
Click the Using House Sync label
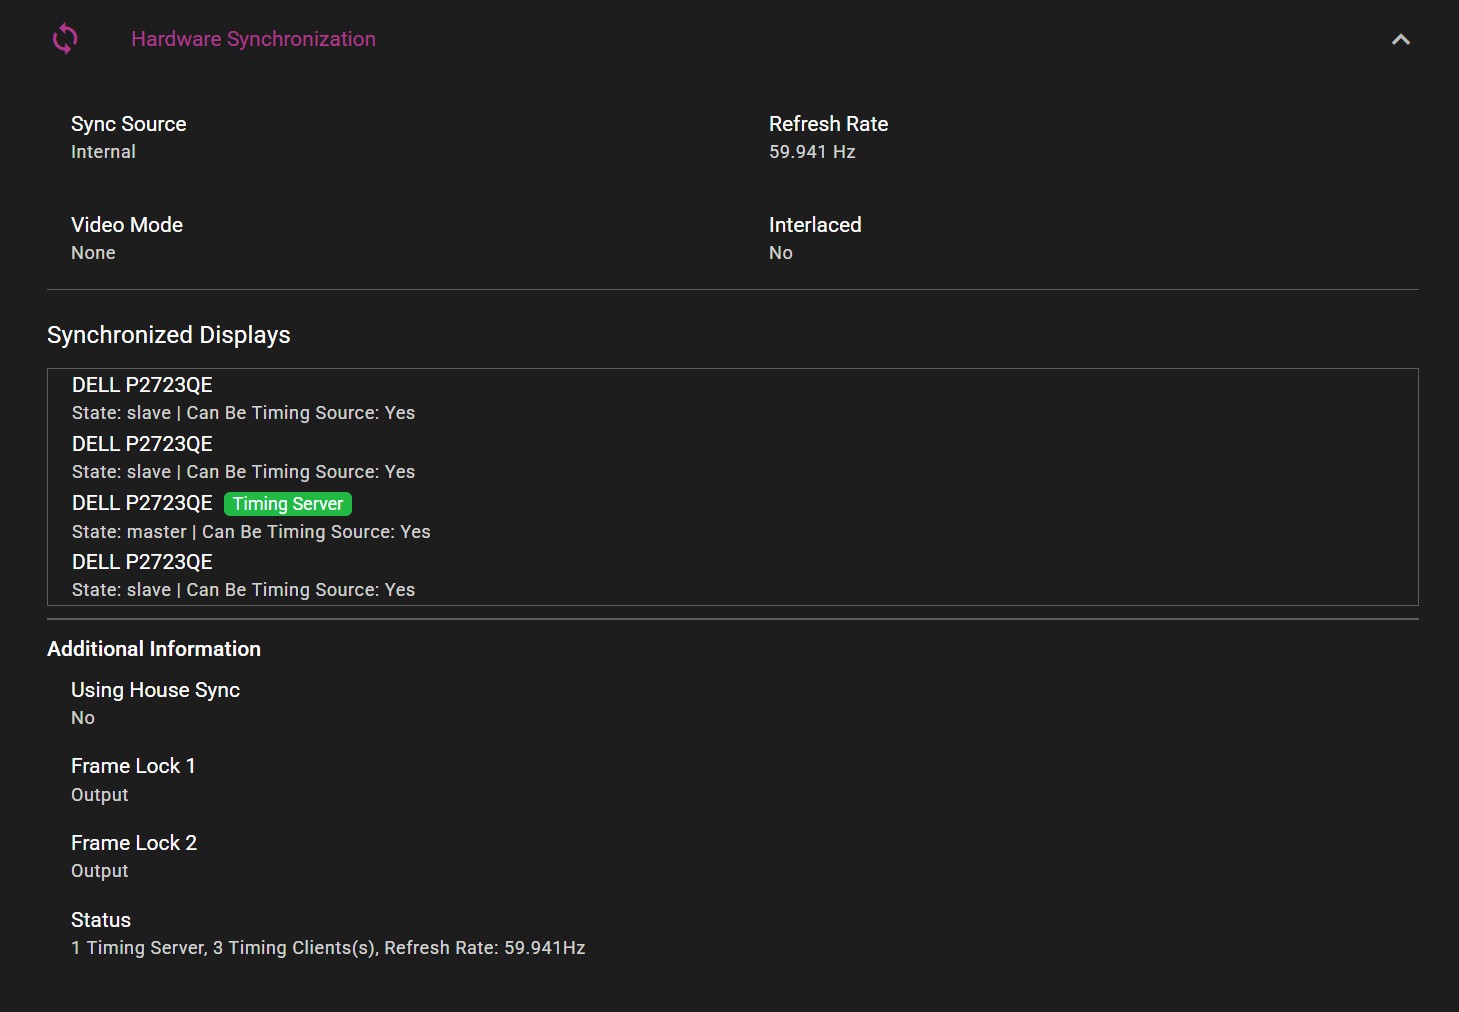point(155,690)
